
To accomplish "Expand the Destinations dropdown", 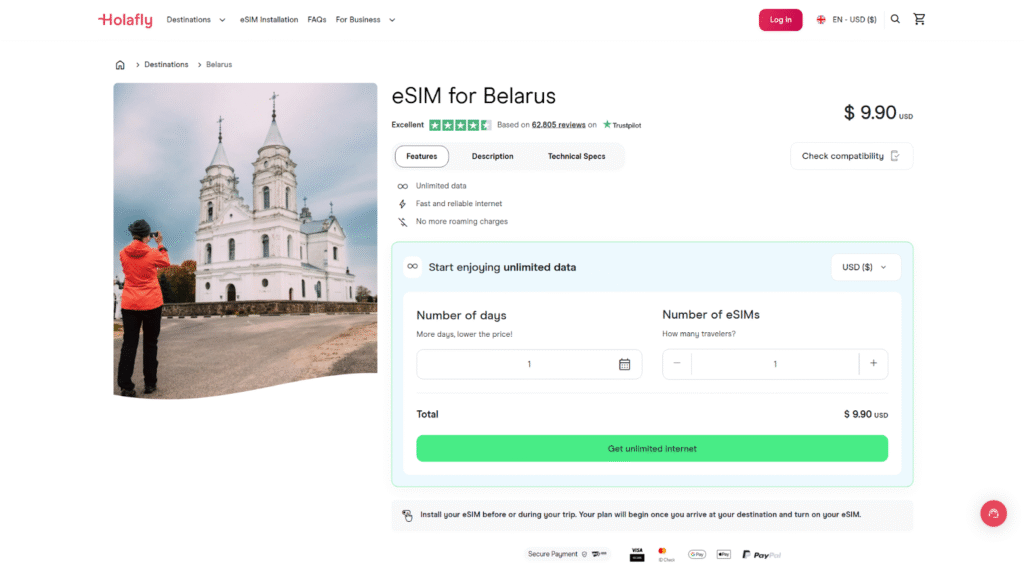I will click(196, 18).
